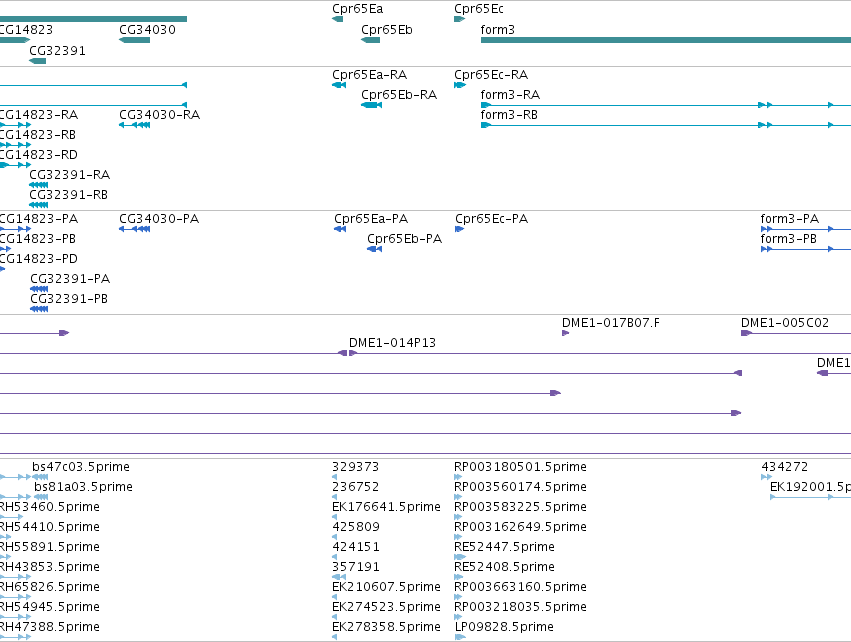
Task: Click the form3 gene label
Action: 498,30
